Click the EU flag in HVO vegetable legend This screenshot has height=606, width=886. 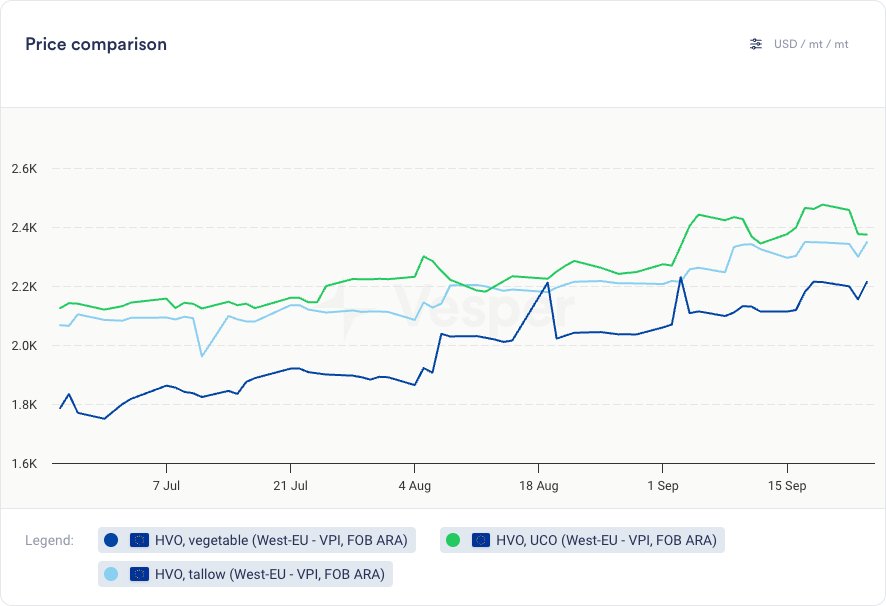140,540
